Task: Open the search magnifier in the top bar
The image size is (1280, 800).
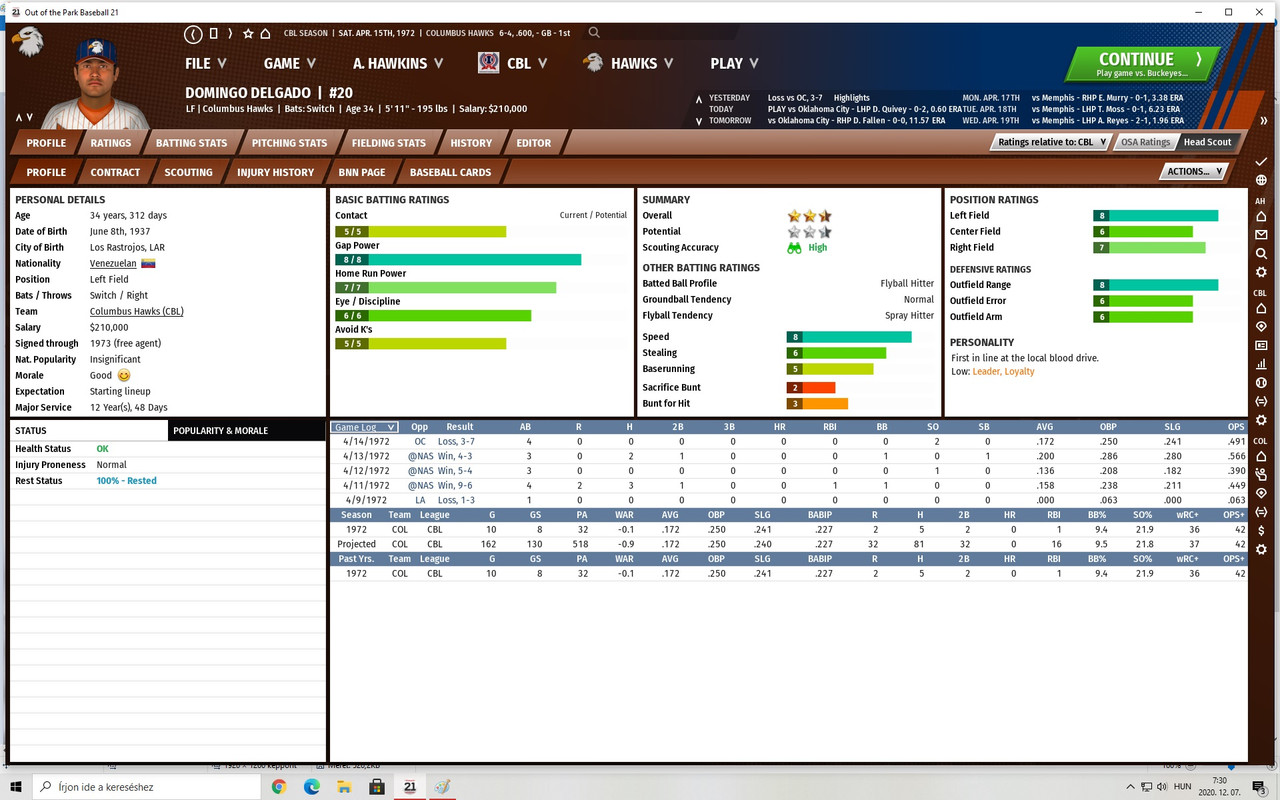Action: click(x=594, y=33)
